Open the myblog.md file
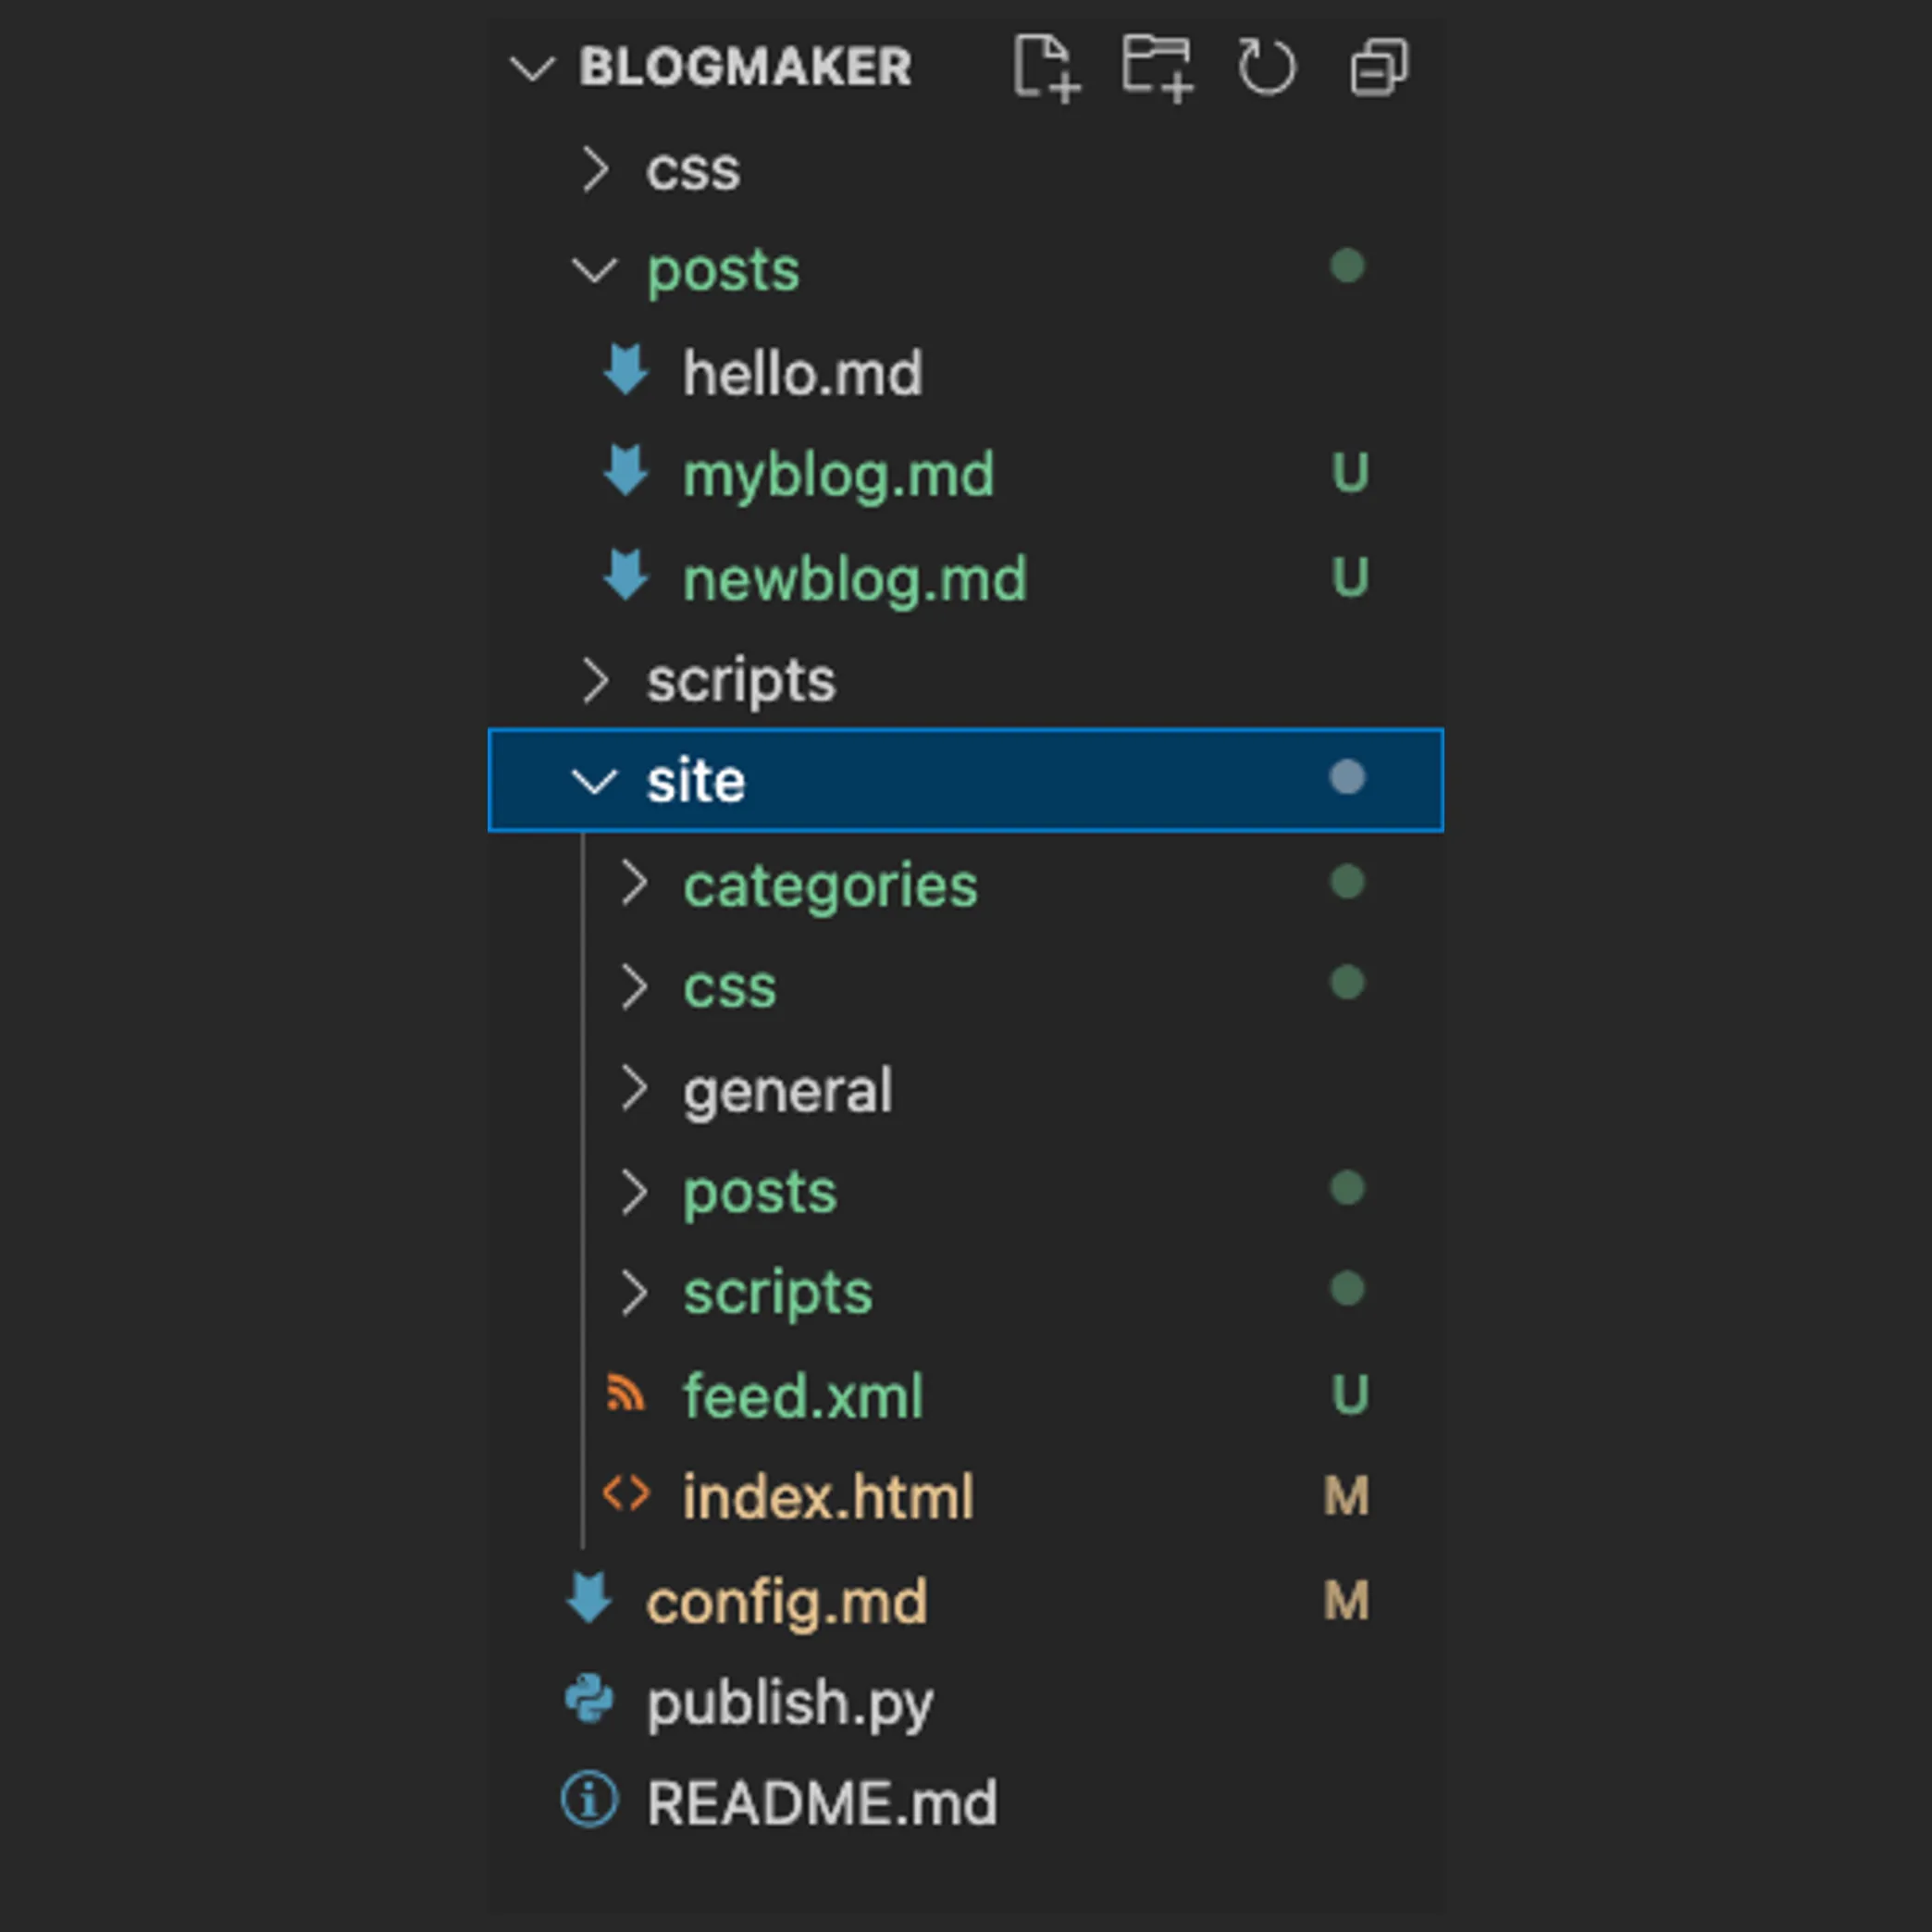Image resolution: width=1932 pixels, height=1932 pixels. (838, 474)
